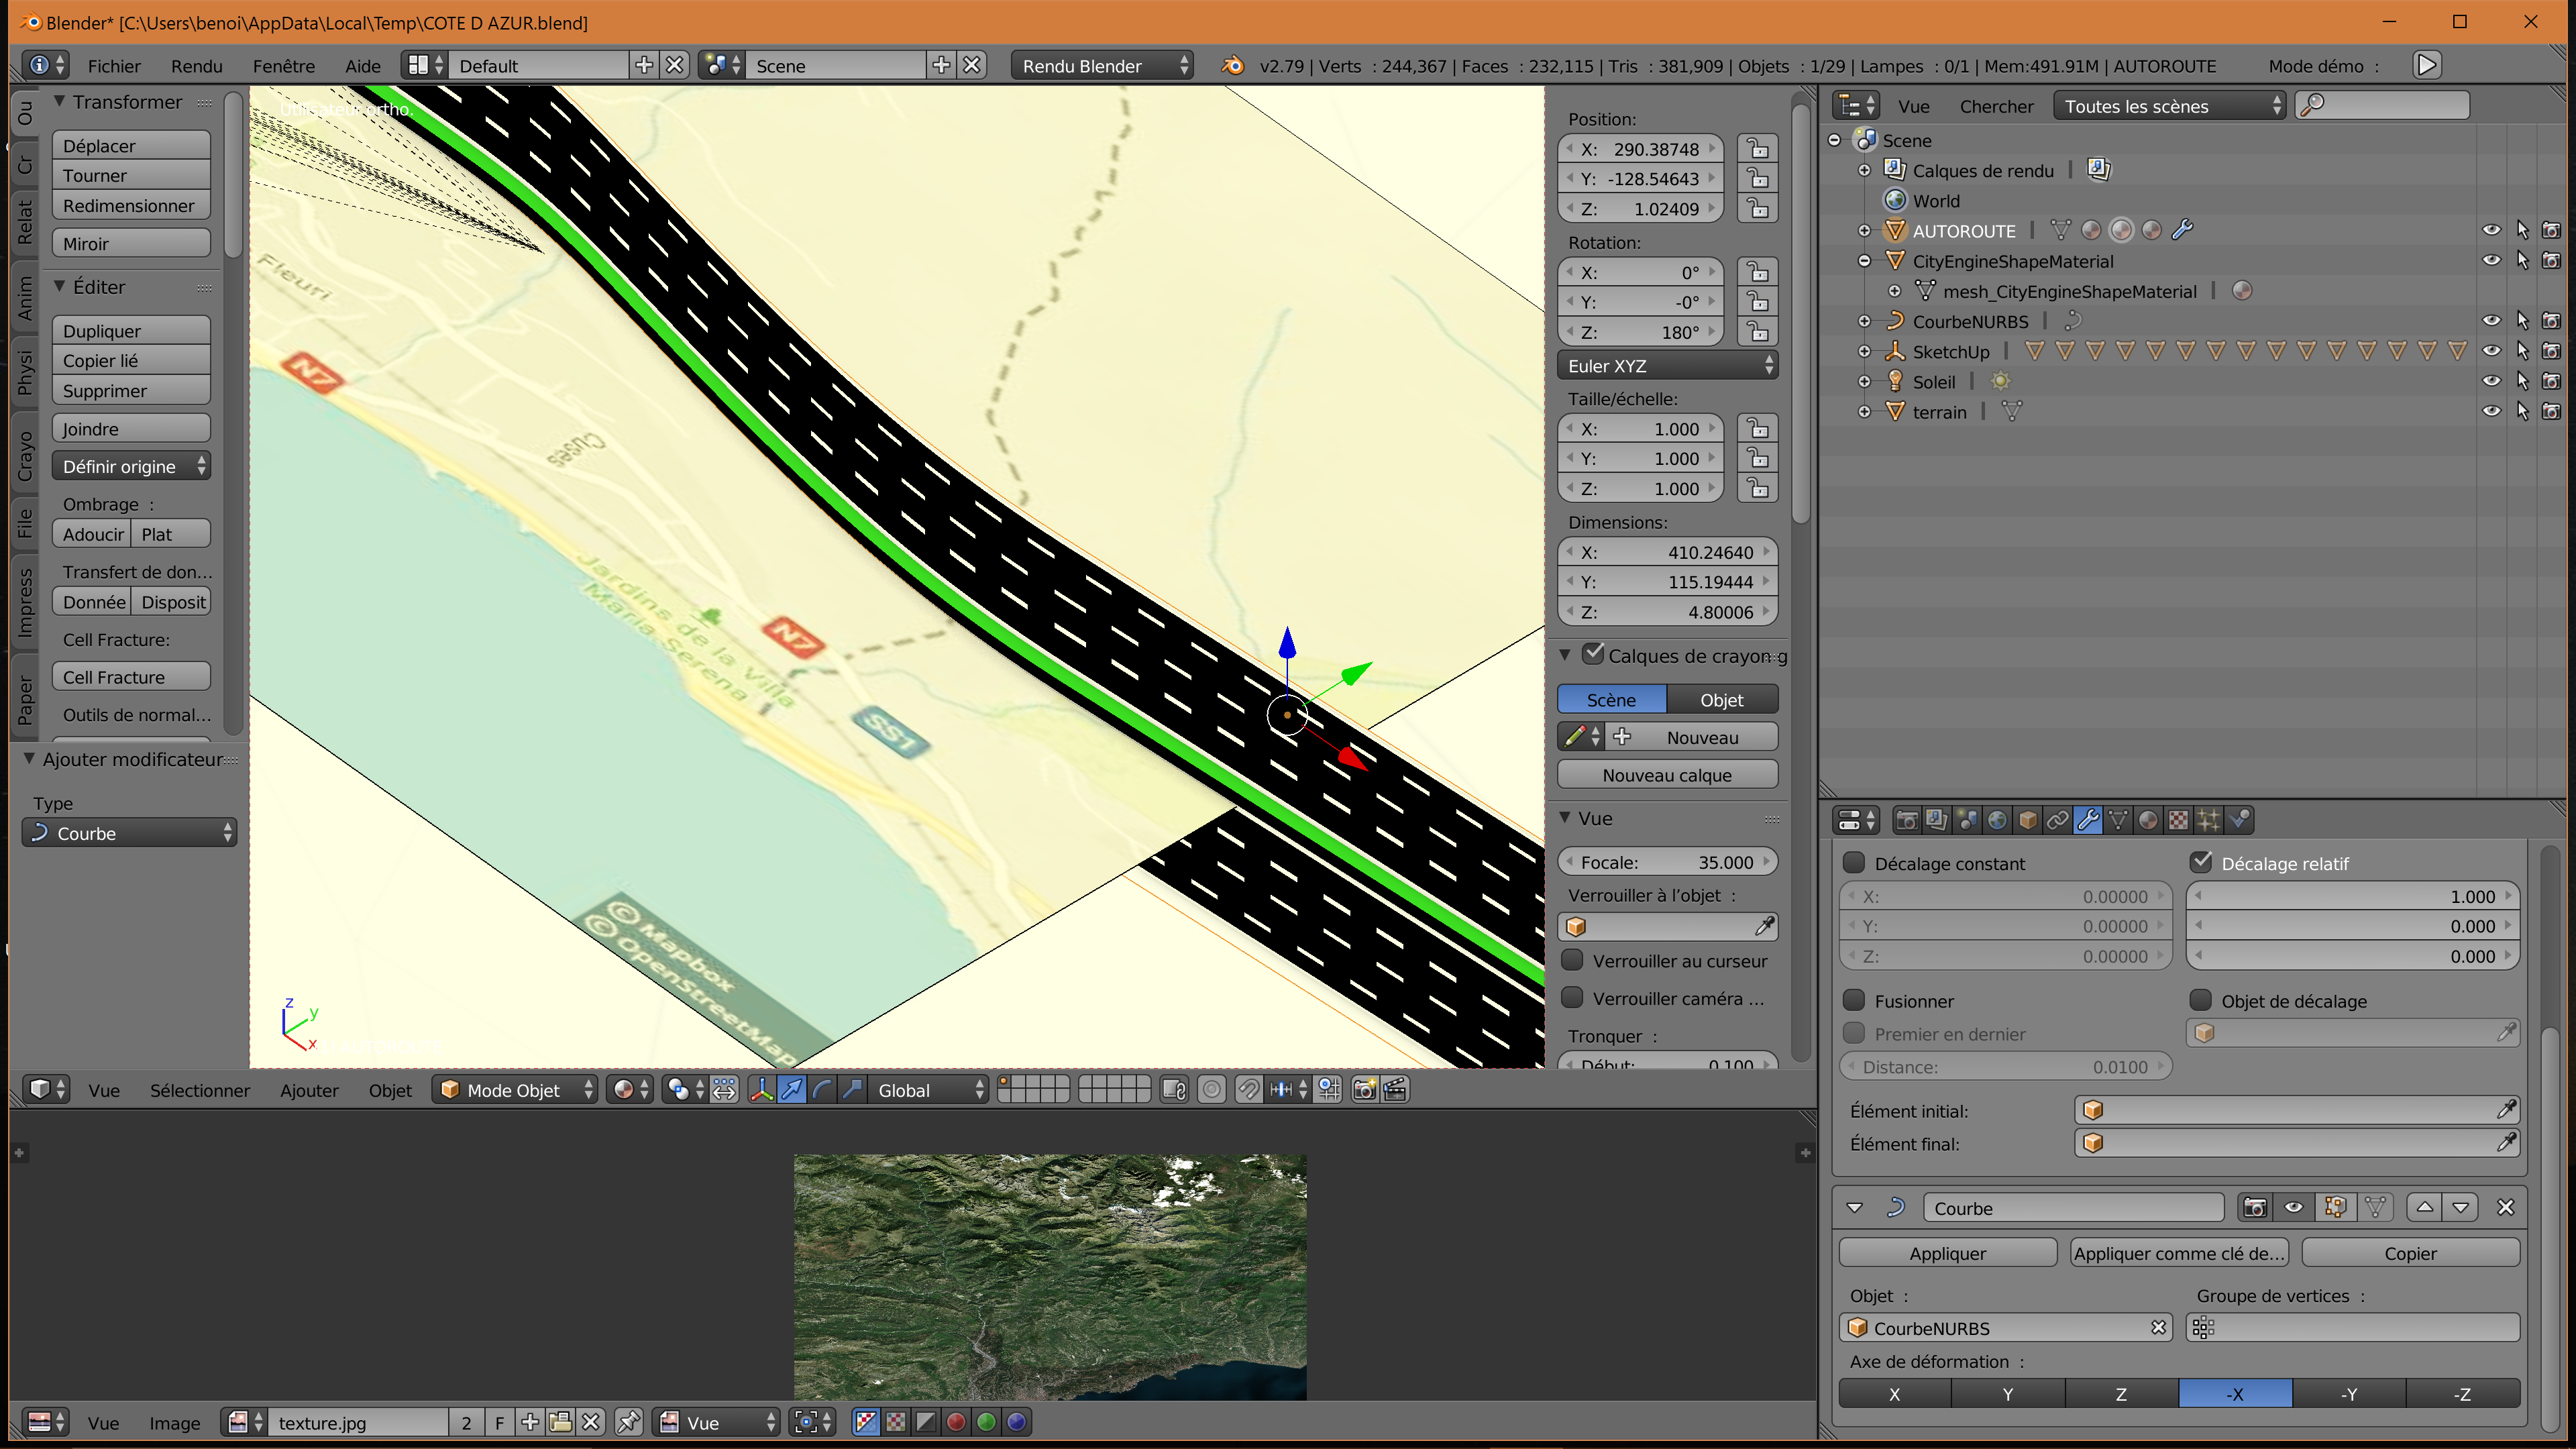Pin the image in the image editor

[x=628, y=1422]
